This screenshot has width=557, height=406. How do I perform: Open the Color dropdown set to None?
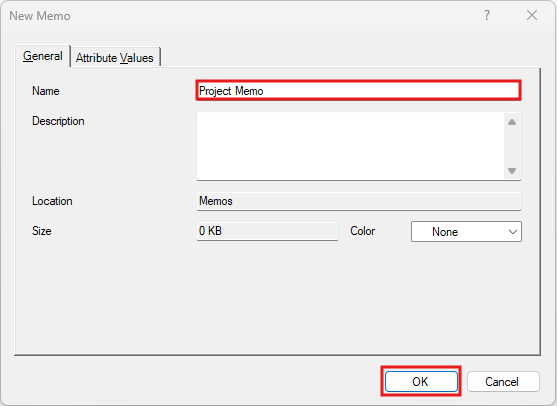pyautogui.click(x=466, y=232)
